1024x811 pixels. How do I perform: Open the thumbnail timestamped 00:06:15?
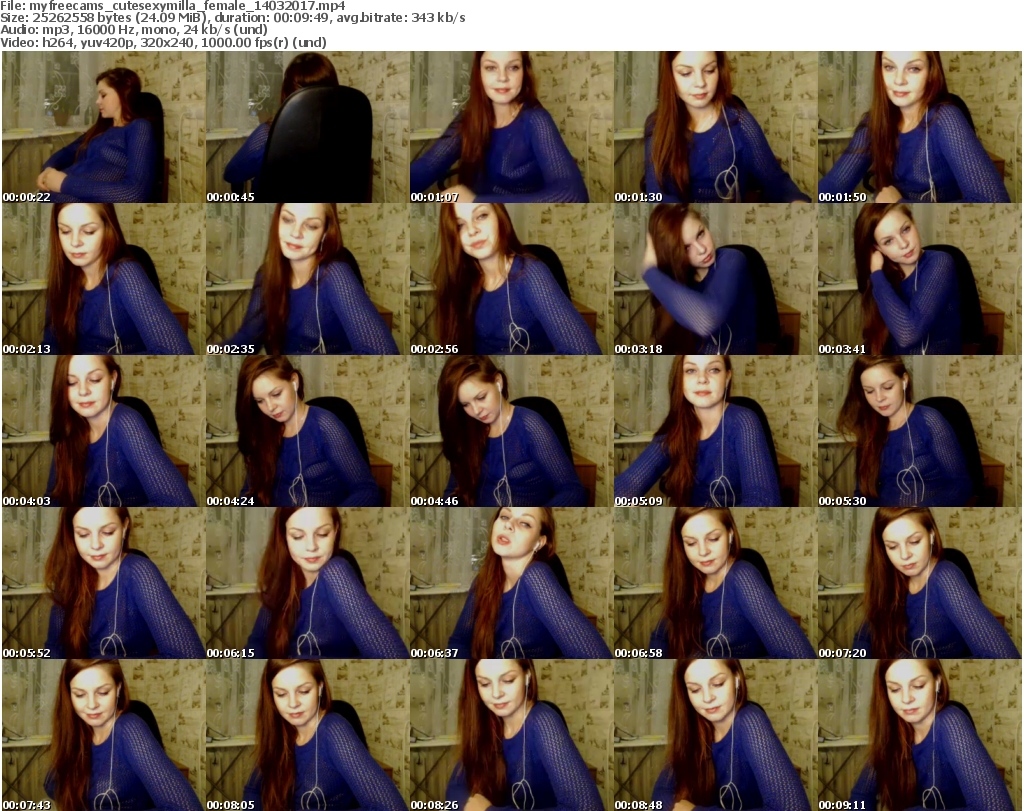coord(308,582)
